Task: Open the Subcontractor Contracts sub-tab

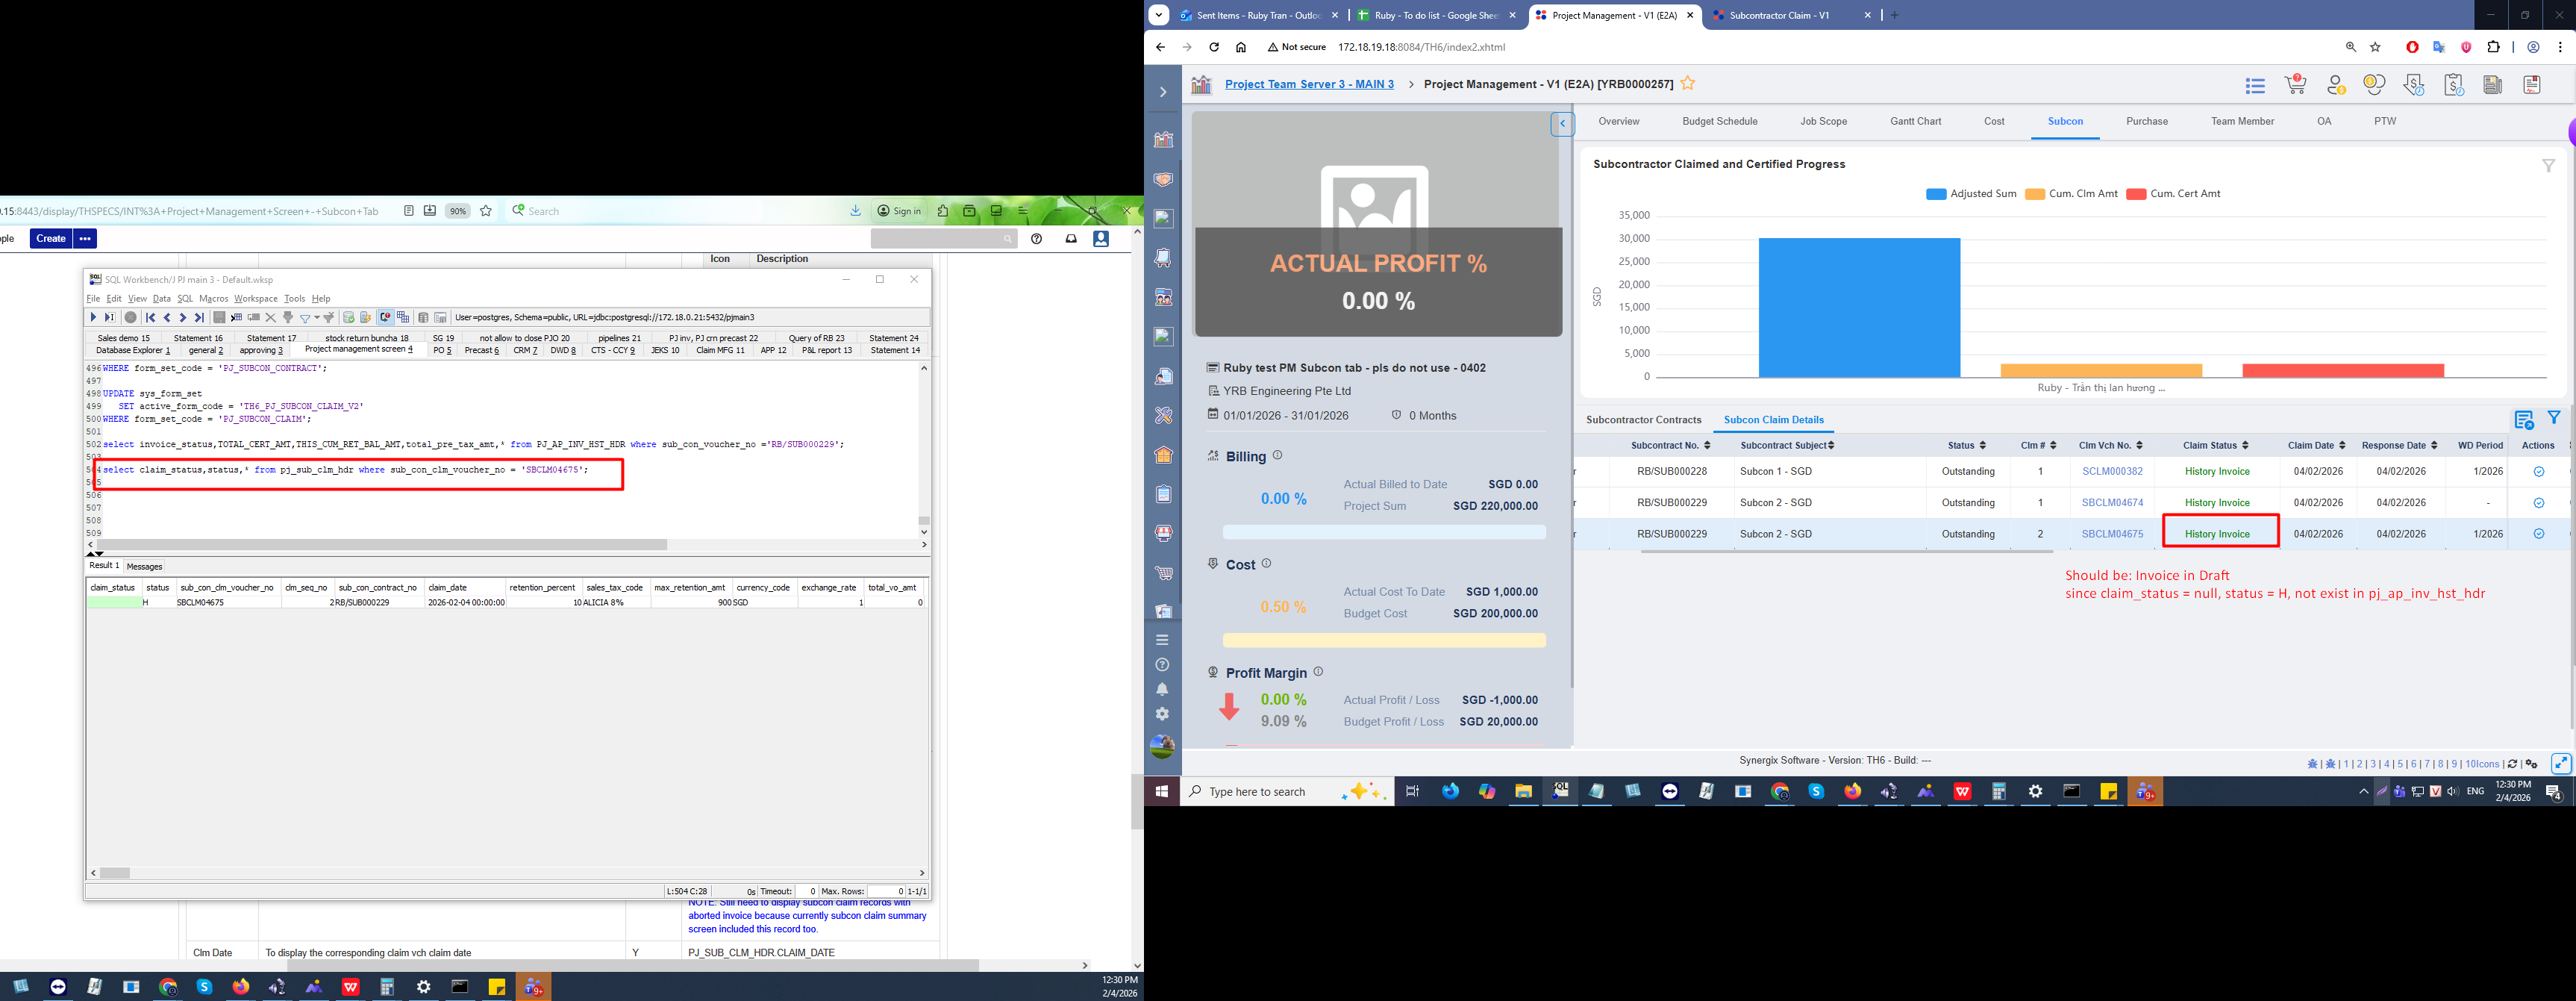Action: (x=1643, y=420)
